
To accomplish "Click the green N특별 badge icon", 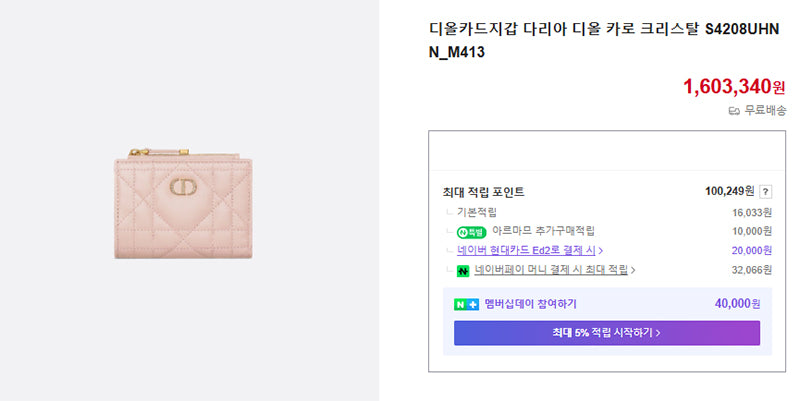I will click(x=471, y=233).
